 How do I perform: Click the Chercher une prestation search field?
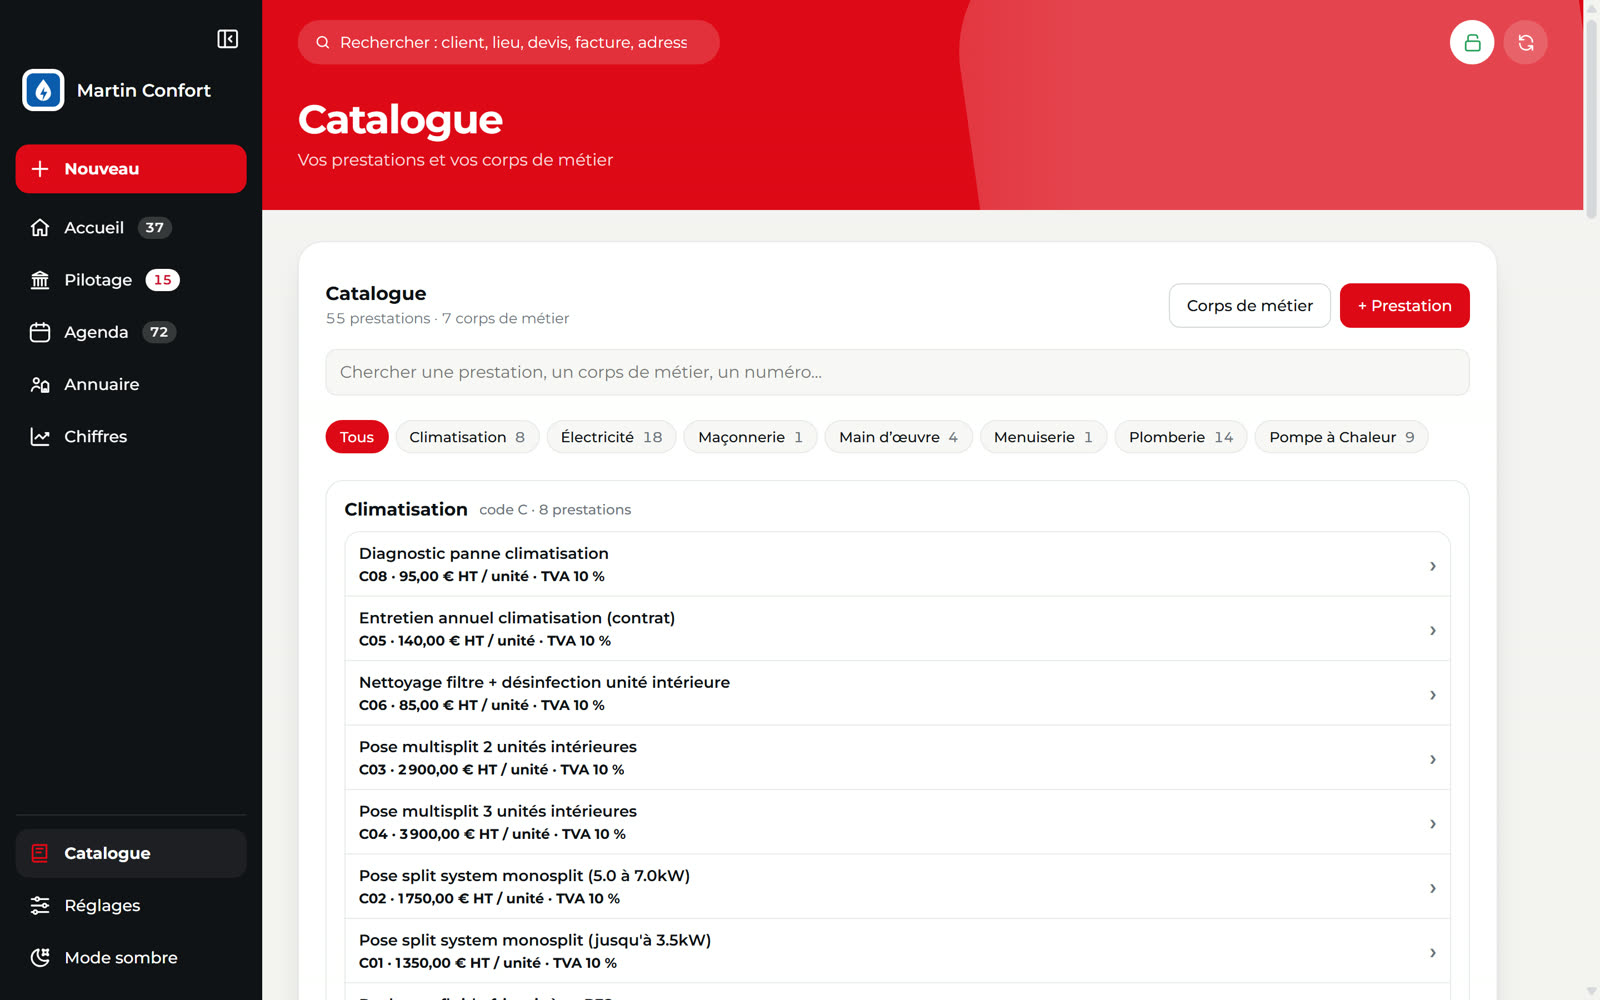pyautogui.click(x=897, y=372)
